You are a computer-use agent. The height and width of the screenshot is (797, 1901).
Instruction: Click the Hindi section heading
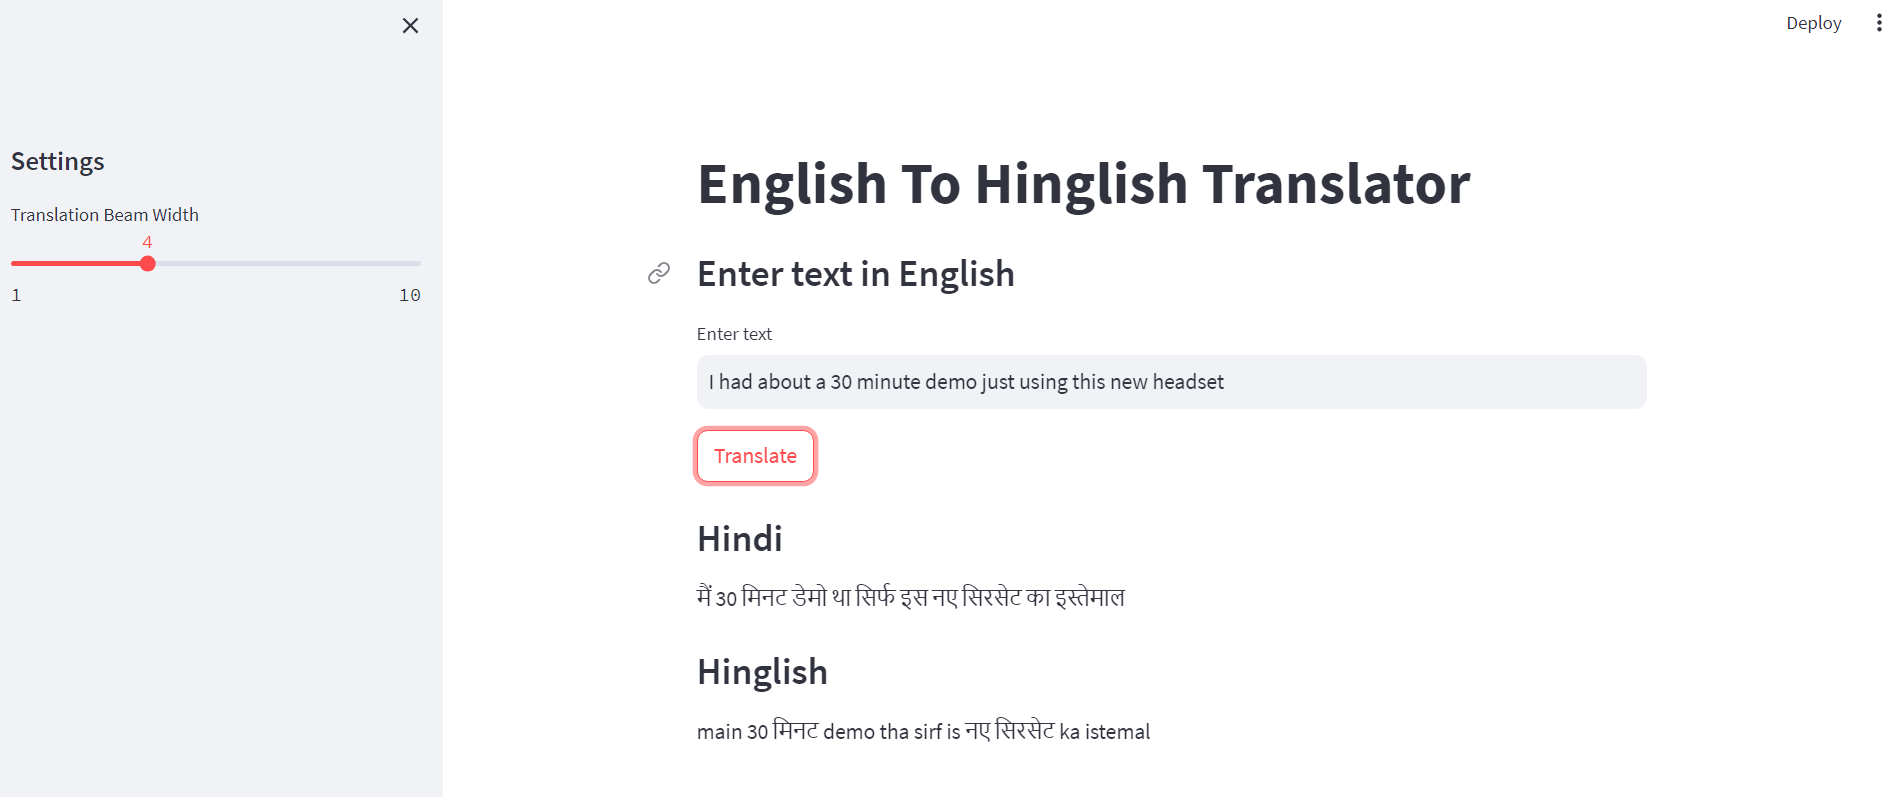pyautogui.click(x=740, y=538)
